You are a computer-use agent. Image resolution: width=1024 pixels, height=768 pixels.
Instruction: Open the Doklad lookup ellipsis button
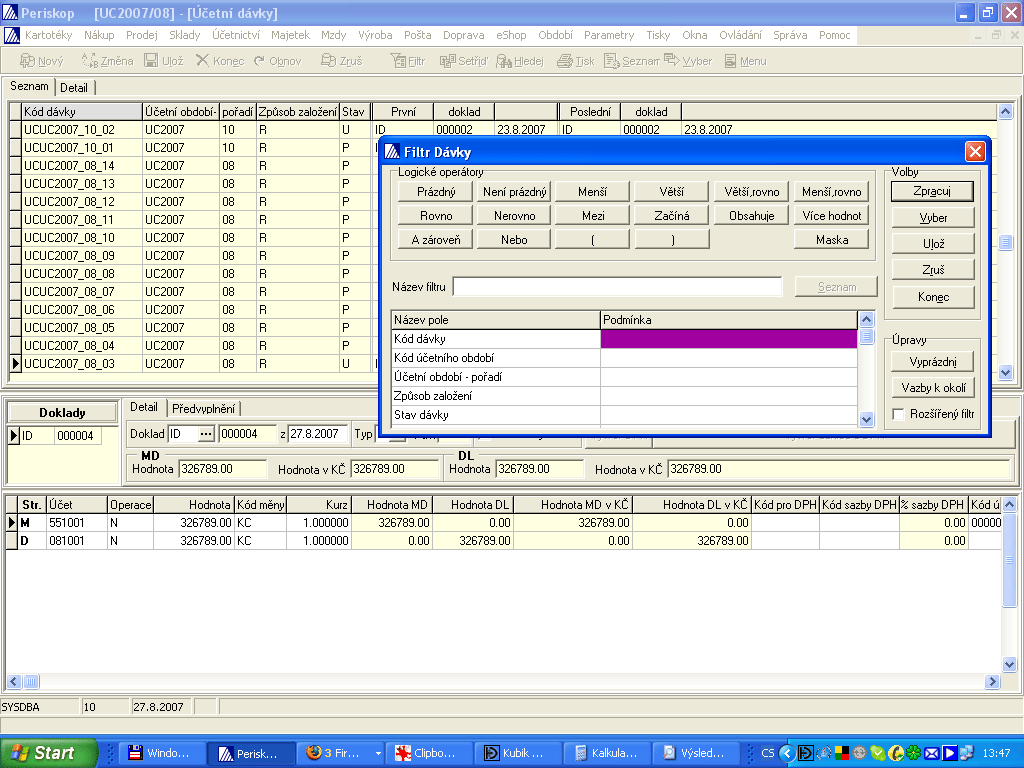pyautogui.click(x=206, y=434)
